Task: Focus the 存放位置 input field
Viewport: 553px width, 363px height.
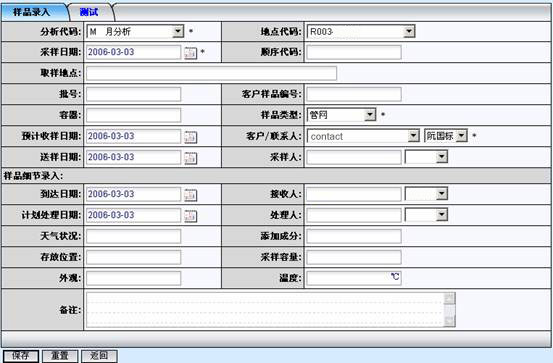Action: pos(133,258)
